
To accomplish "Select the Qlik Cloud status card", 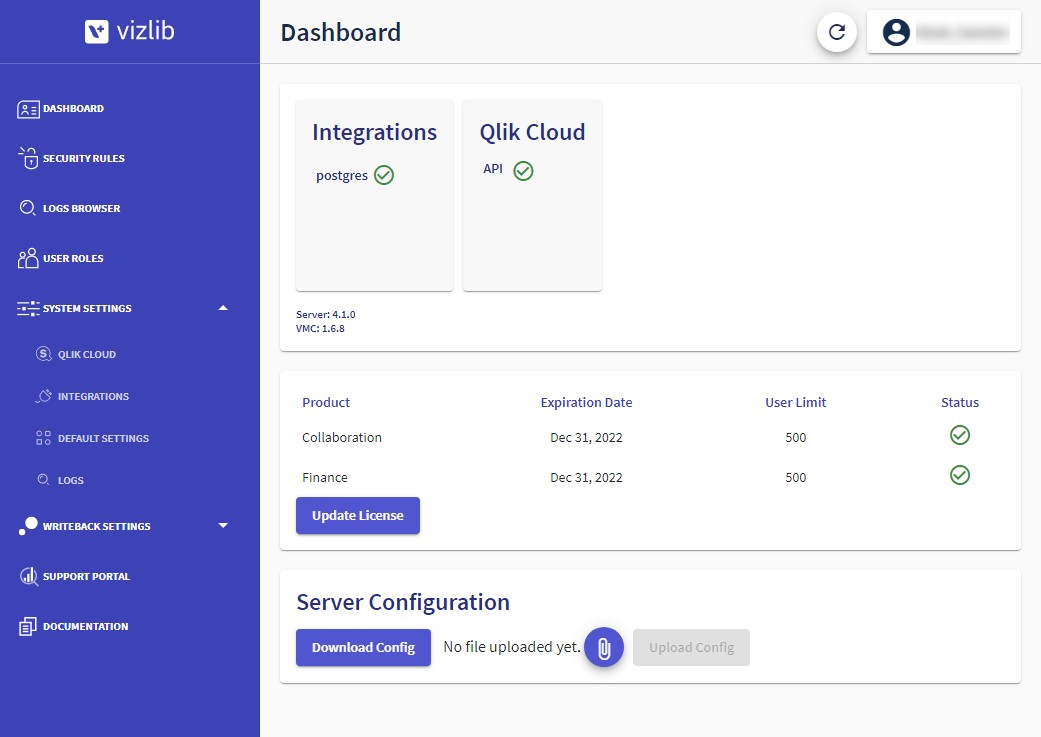I will (532, 196).
